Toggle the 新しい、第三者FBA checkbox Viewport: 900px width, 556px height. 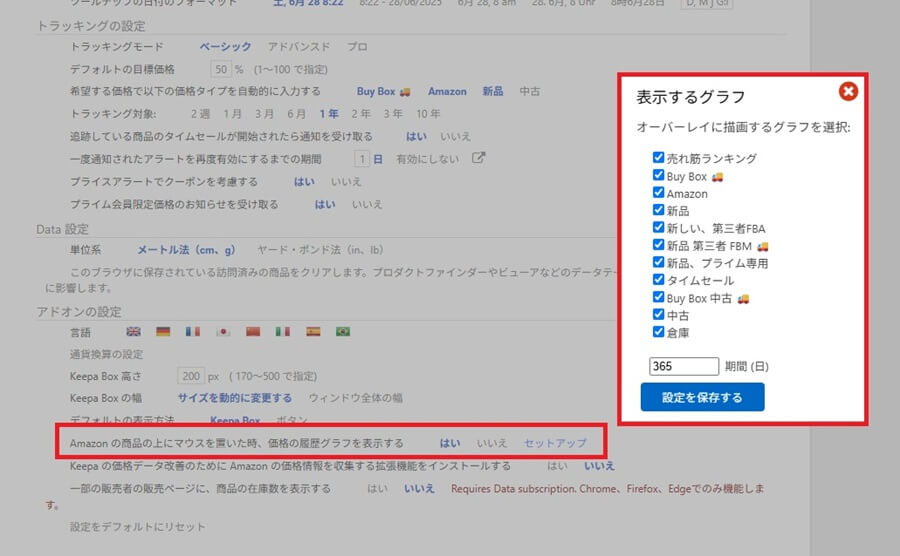coord(658,227)
